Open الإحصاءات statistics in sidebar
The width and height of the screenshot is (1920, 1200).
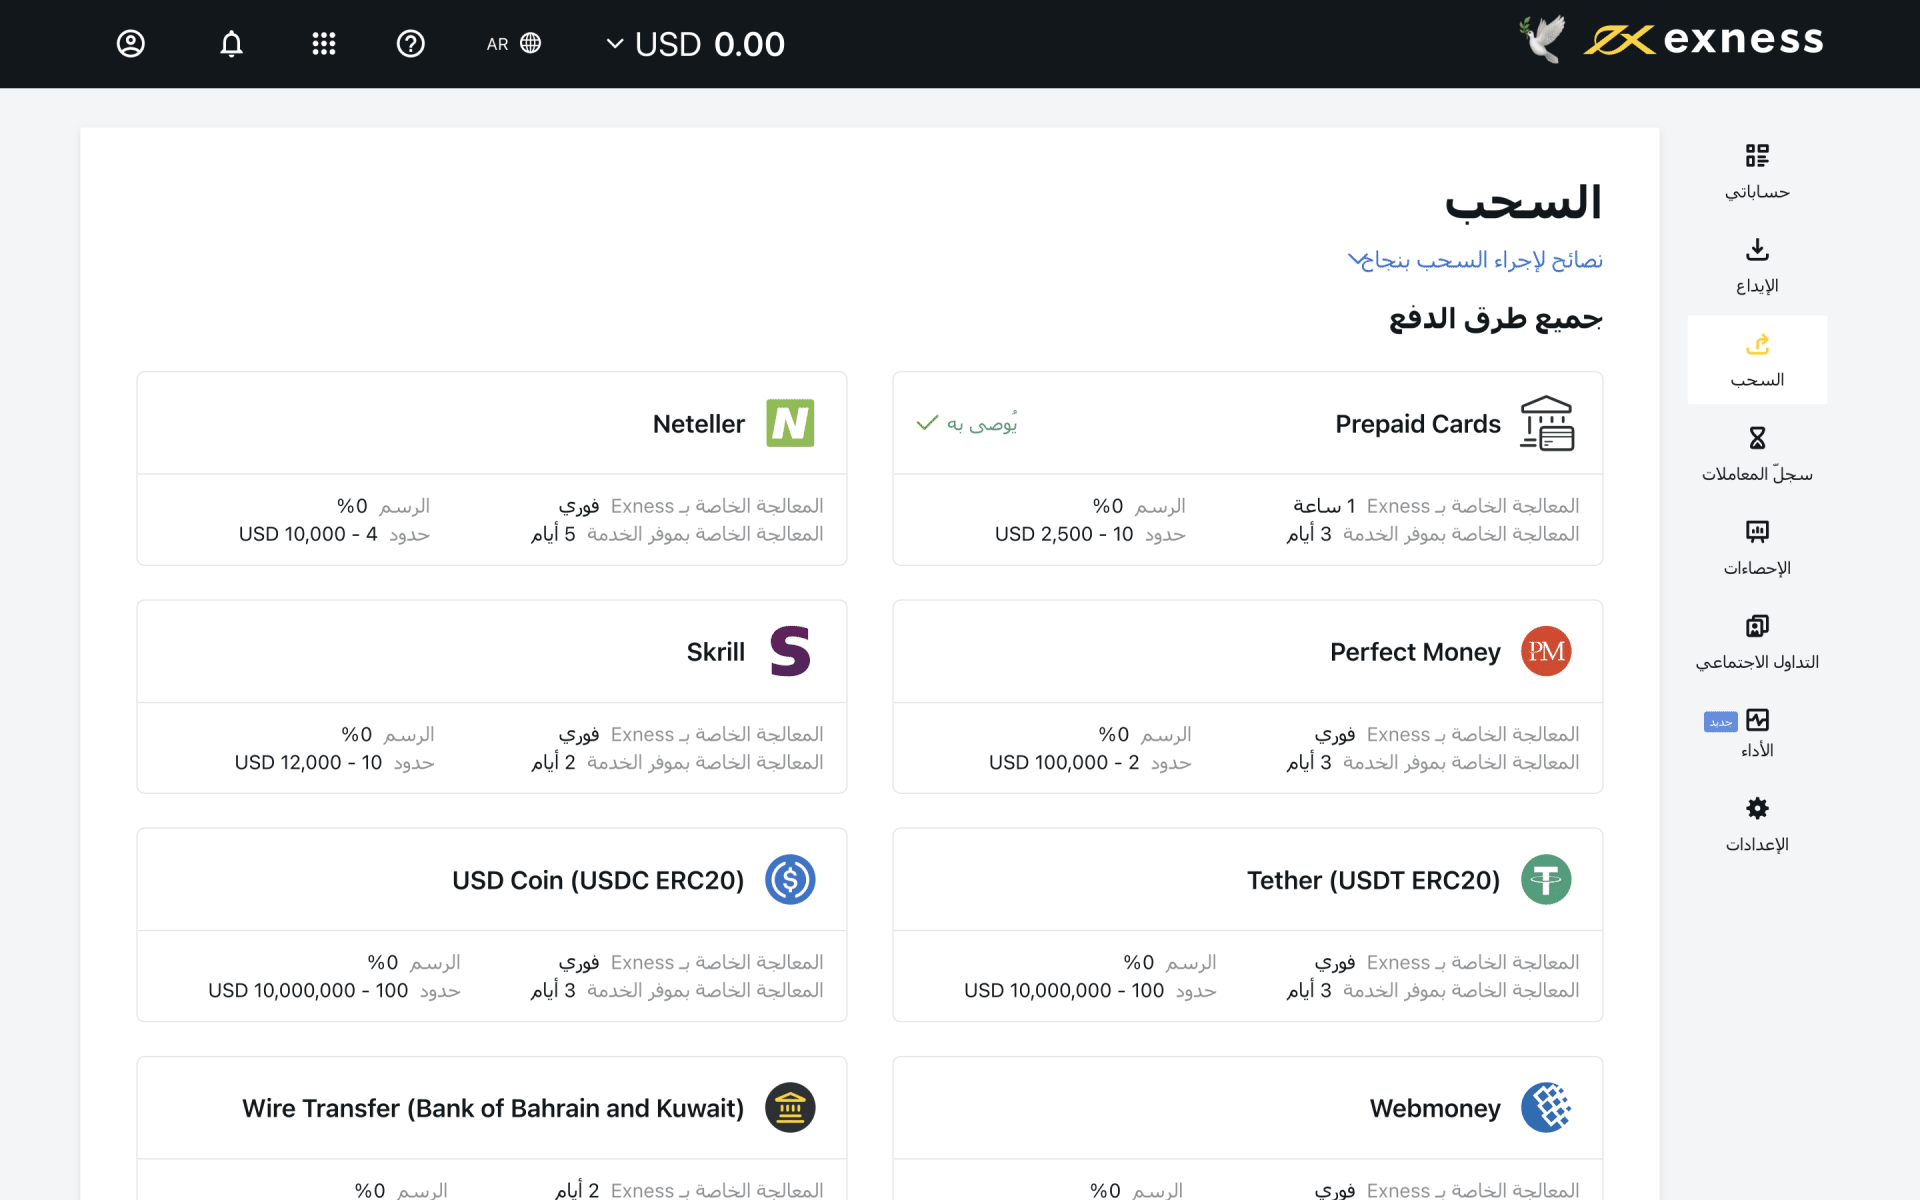tap(1757, 548)
